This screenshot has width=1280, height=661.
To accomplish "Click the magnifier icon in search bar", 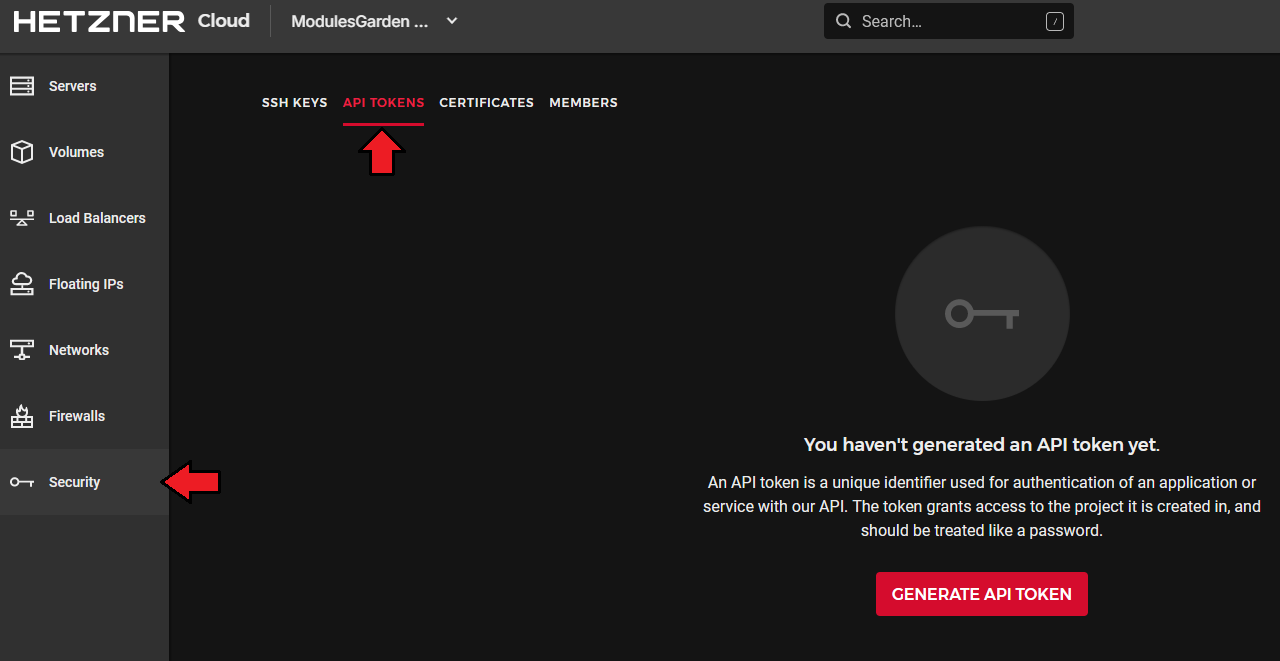I will pyautogui.click(x=844, y=21).
